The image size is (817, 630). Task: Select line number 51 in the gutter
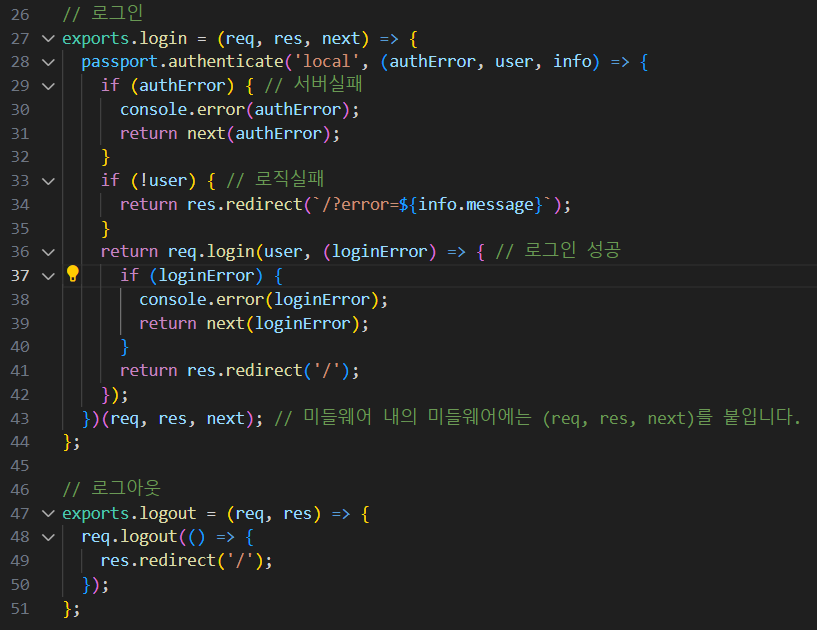[20, 609]
